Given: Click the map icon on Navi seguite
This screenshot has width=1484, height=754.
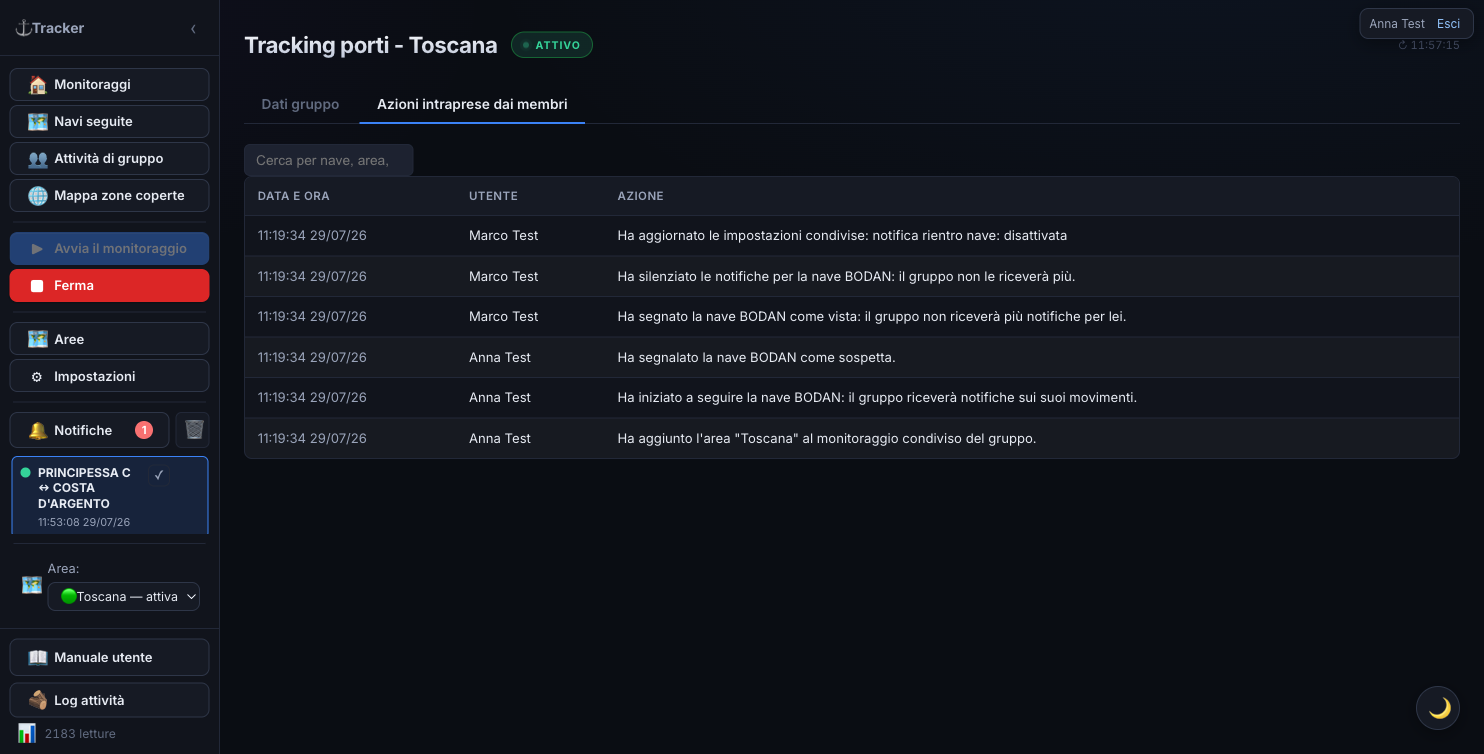Looking at the screenshot, I should (38, 121).
